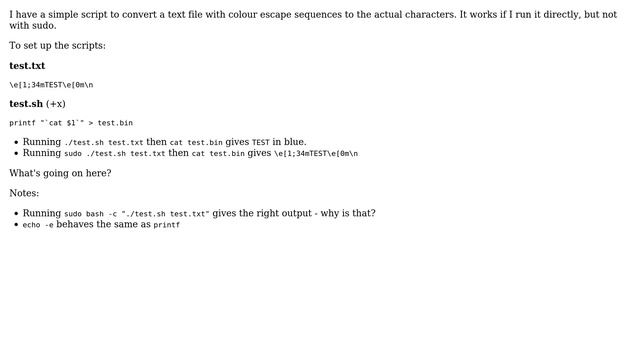The image size is (640, 360).
Task: Click cat test.bin in the second bullet
Action: click(x=218, y=153)
